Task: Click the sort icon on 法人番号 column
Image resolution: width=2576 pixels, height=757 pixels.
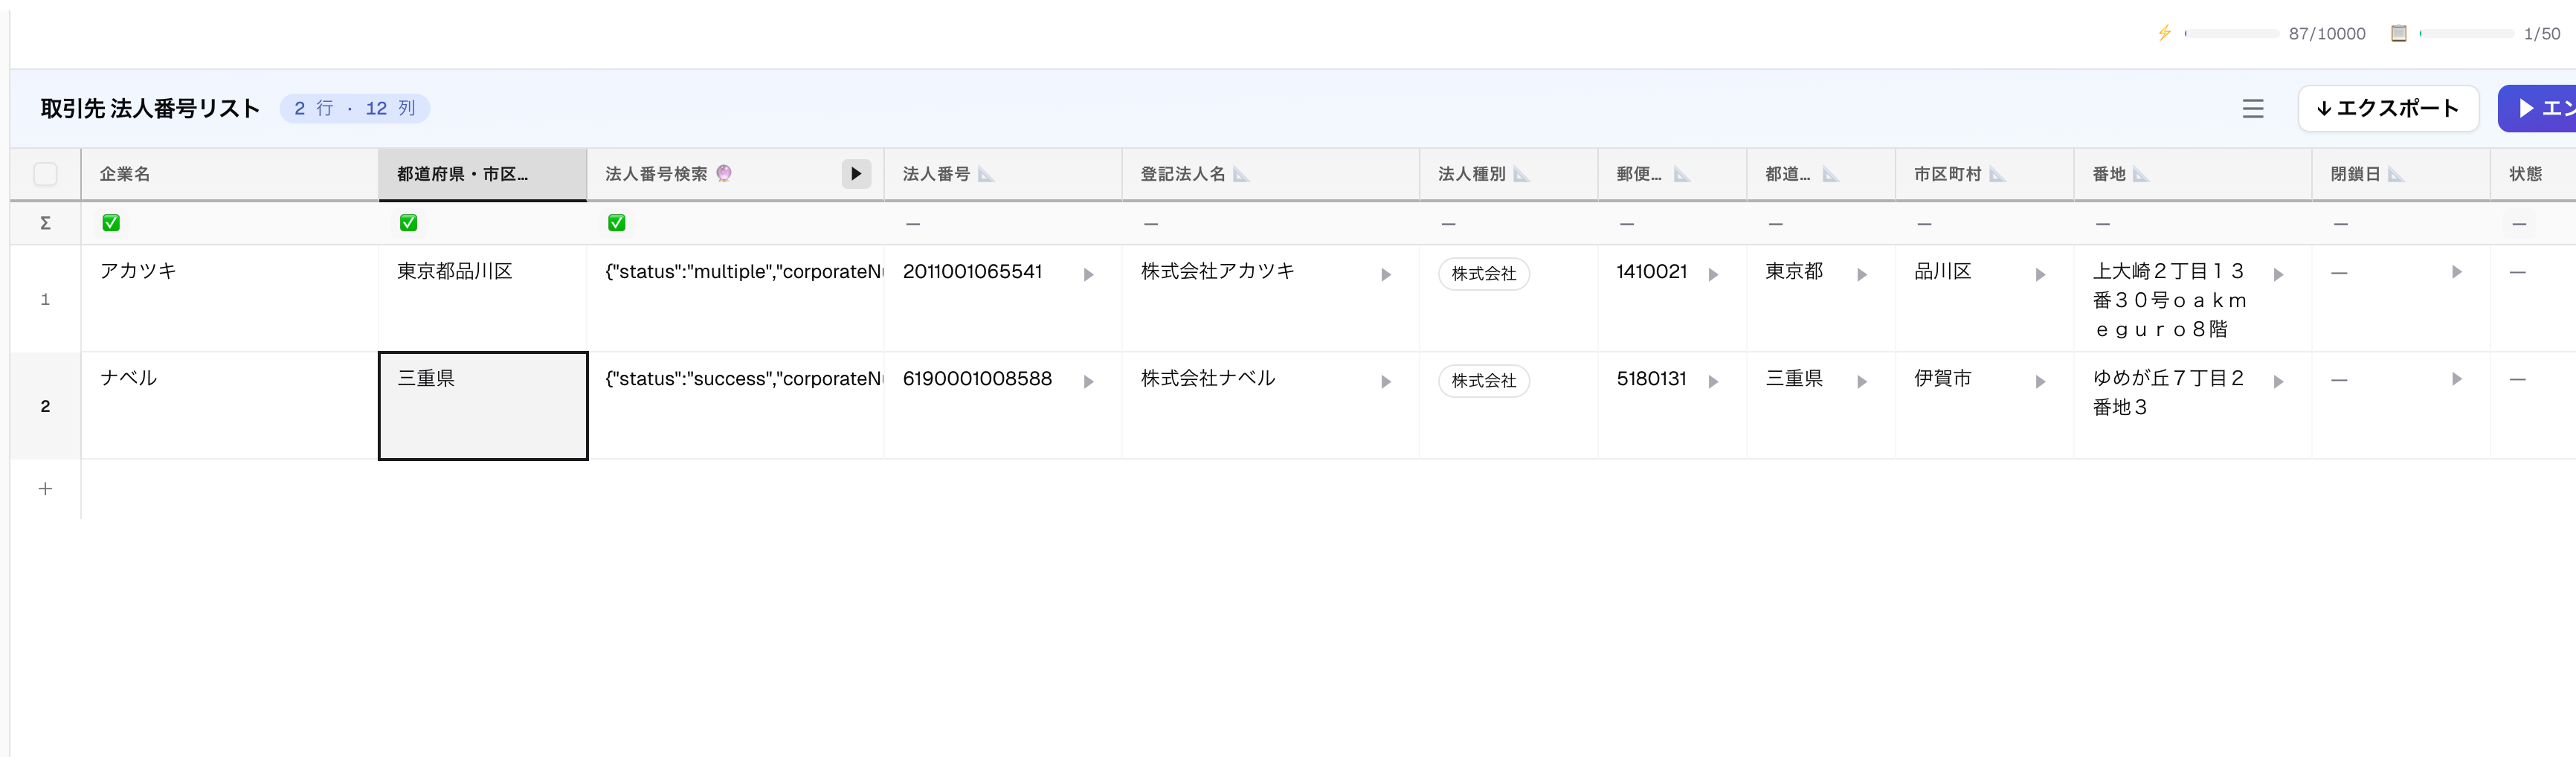Action: [x=987, y=173]
